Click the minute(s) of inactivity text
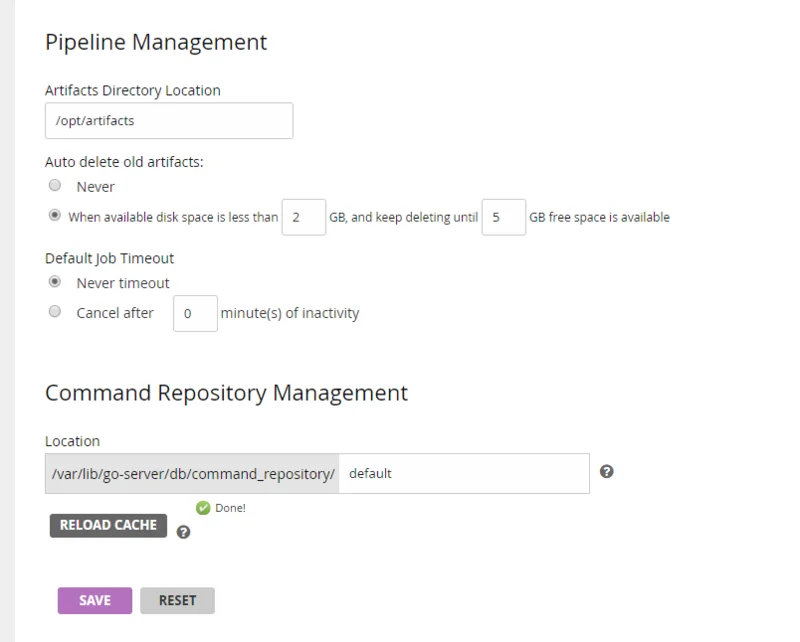 (x=290, y=313)
